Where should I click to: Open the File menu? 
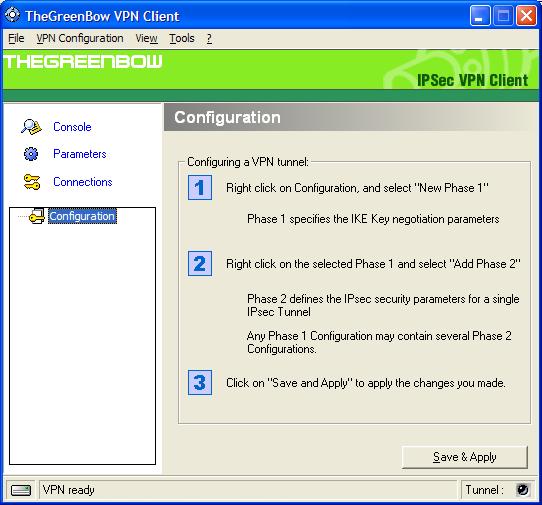[x=16, y=38]
